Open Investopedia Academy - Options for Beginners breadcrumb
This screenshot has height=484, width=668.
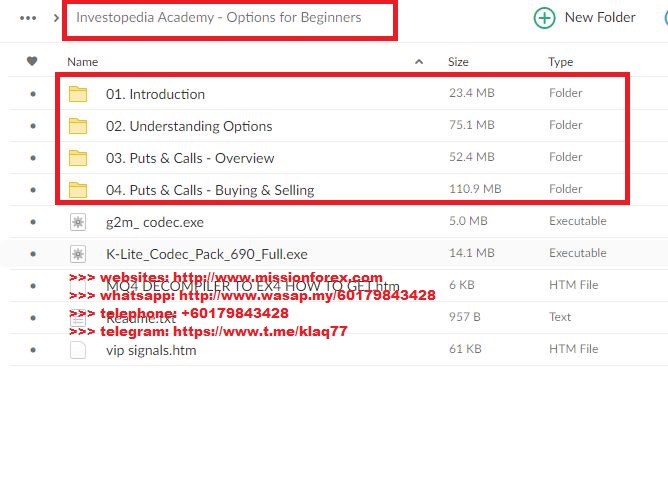click(x=219, y=17)
